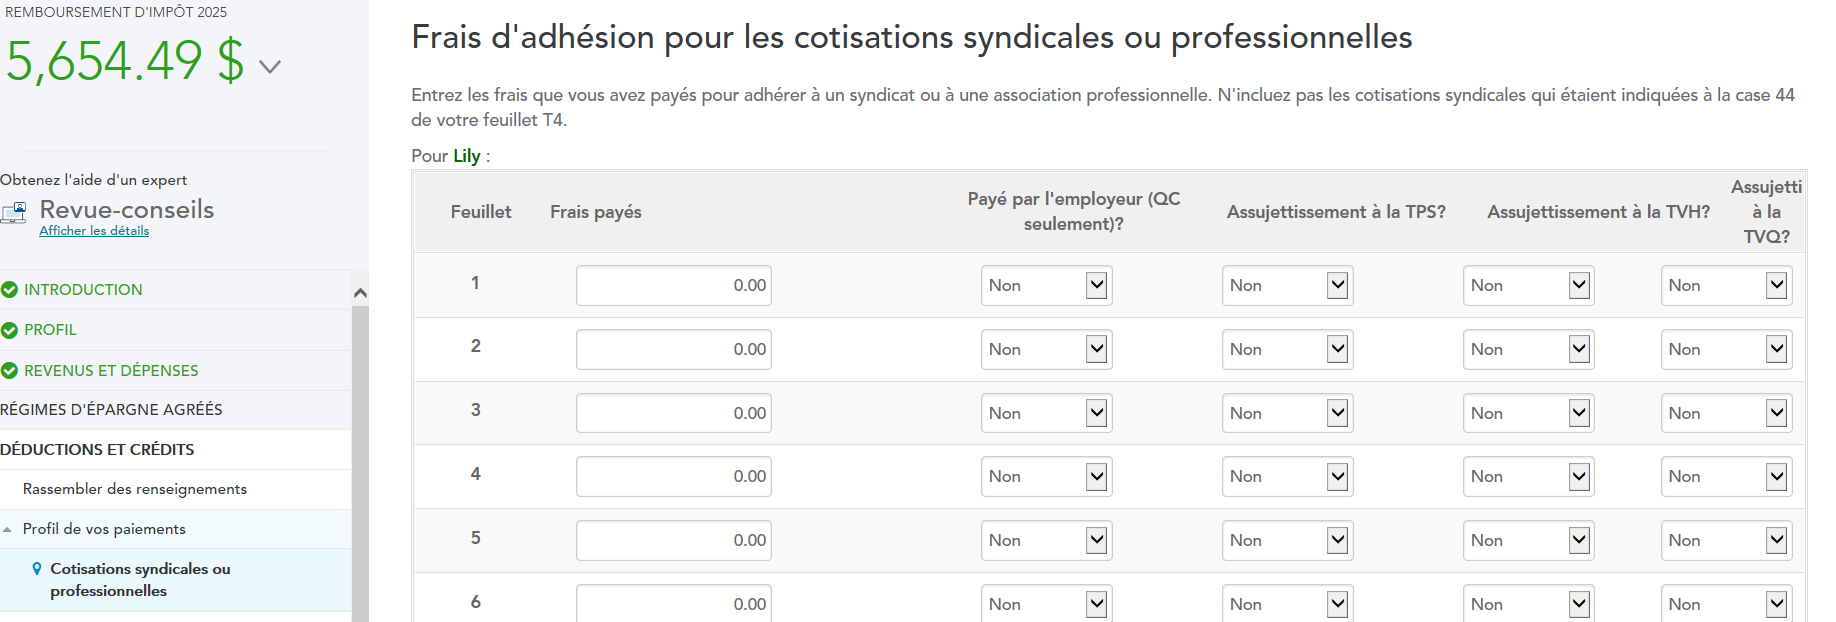Open row 4 TVQ dropdown
This screenshot has width=1836, height=622.
pyautogui.click(x=1726, y=477)
